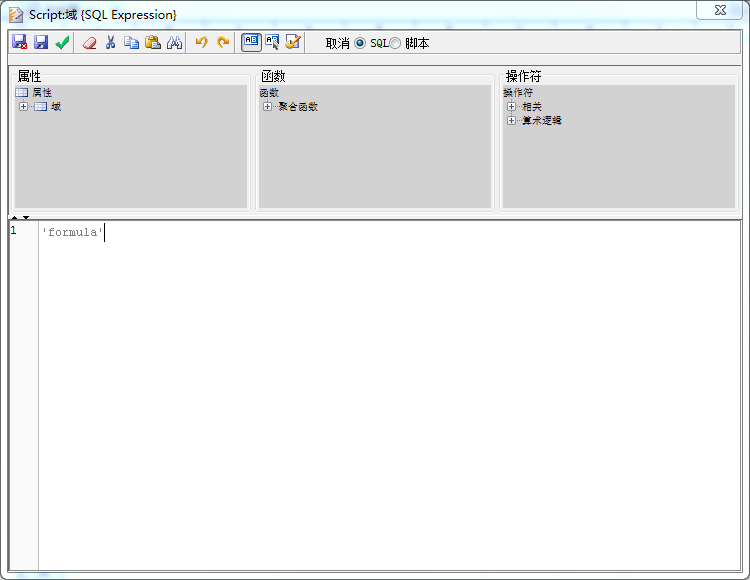Click the script window title icon
Screen dimensions: 750x580
(16, 15)
